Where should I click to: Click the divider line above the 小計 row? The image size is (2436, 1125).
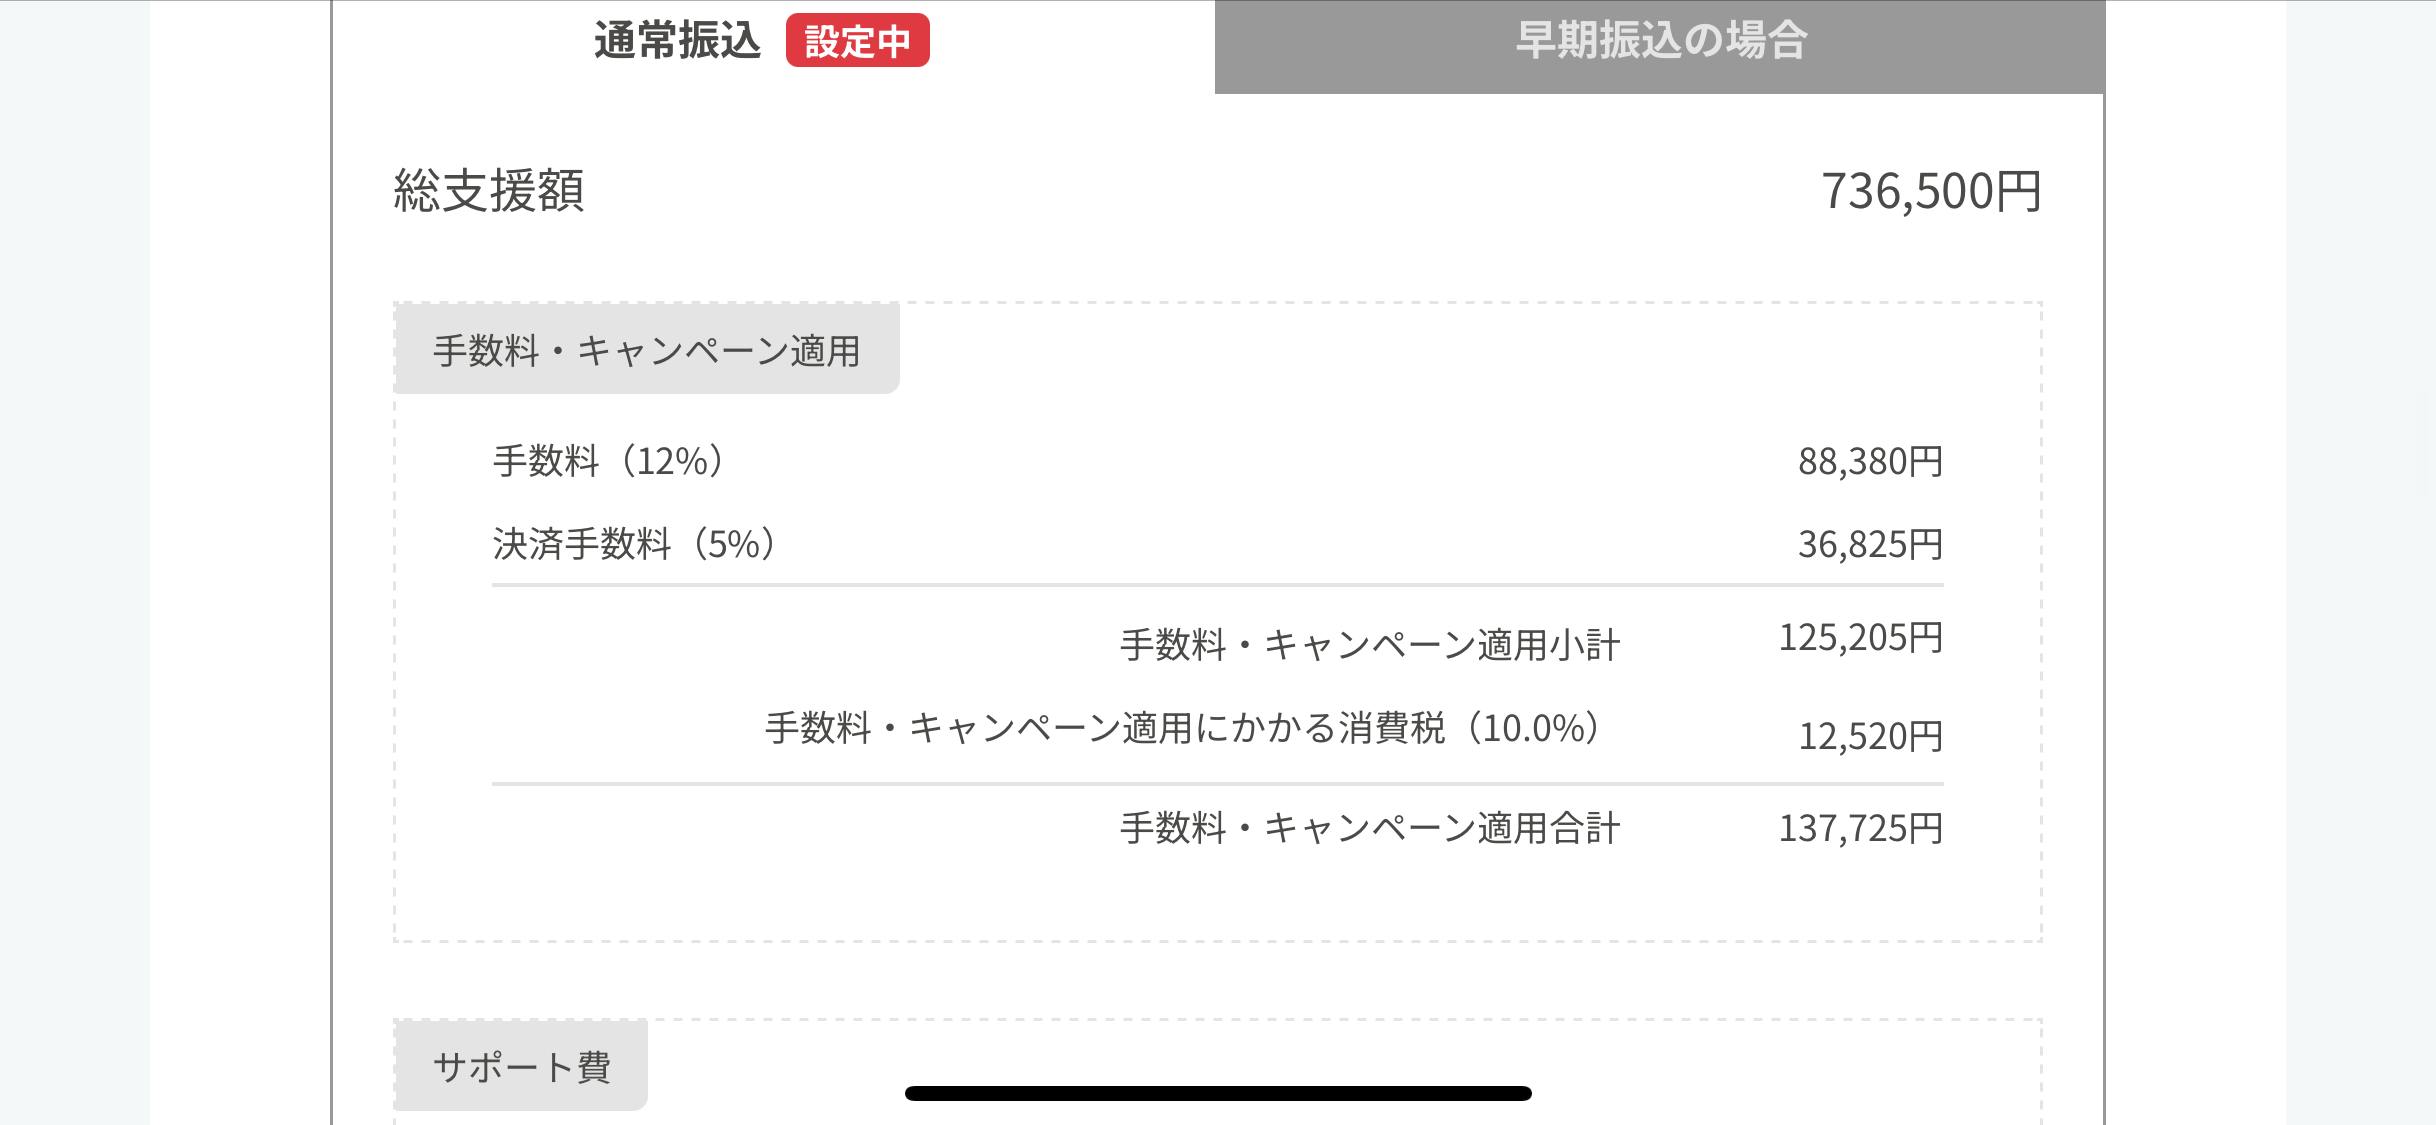pyautogui.click(x=1217, y=585)
